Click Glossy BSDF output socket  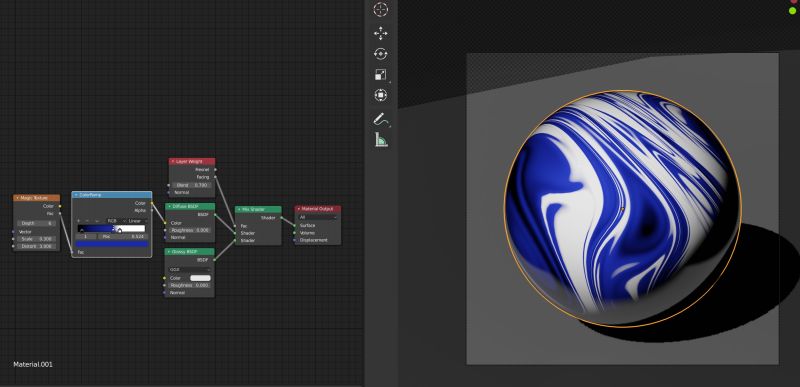pyautogui.click(x=215, y=260)
